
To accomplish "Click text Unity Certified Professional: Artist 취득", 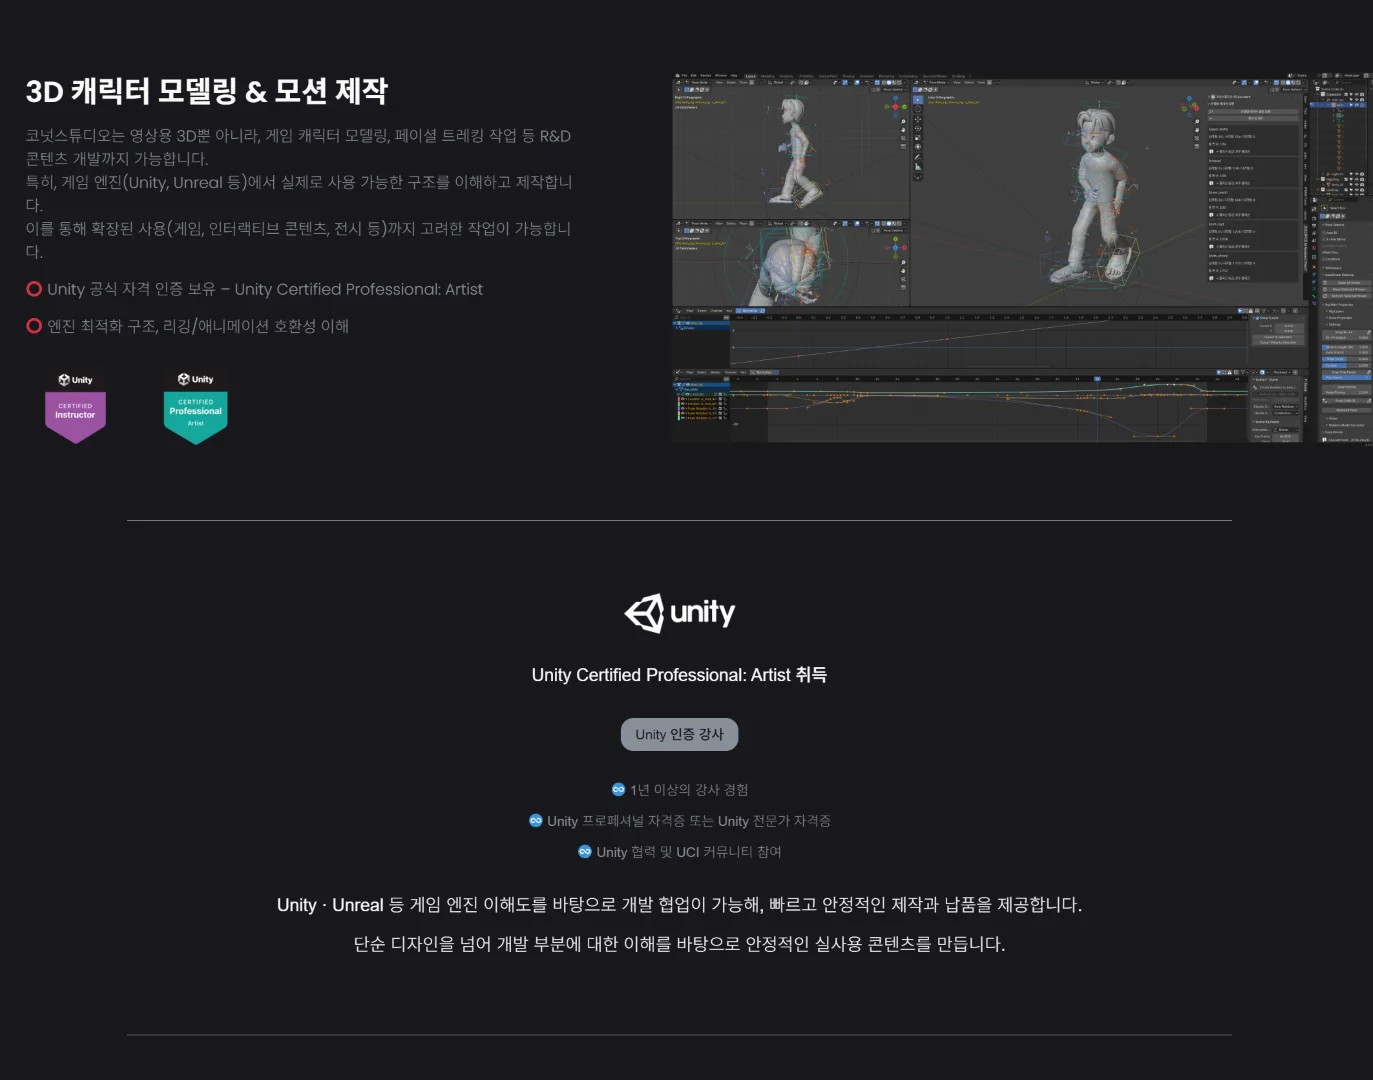I will [679, 675].
